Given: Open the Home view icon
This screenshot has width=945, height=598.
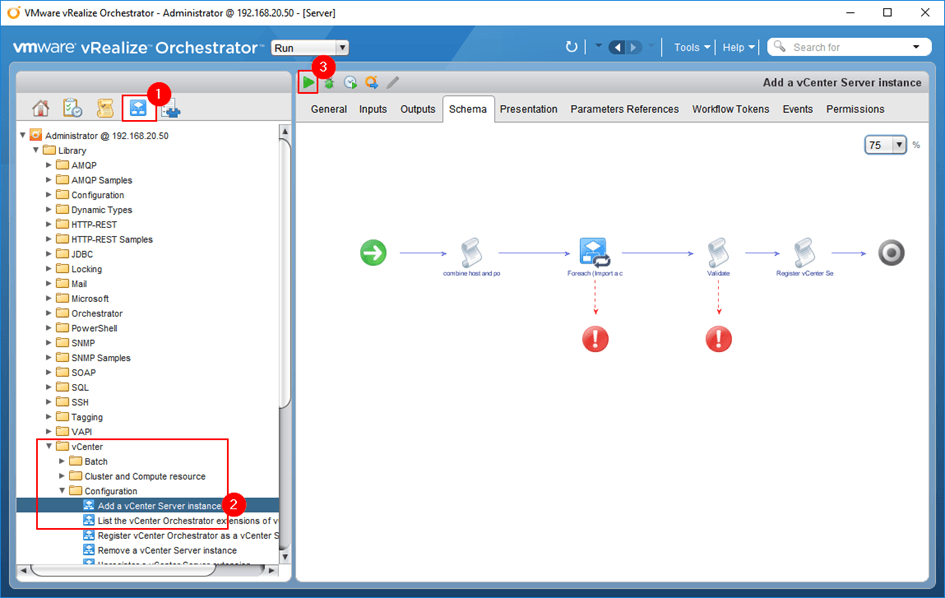Looking at the screenshot, I should [x=40, y=109].
